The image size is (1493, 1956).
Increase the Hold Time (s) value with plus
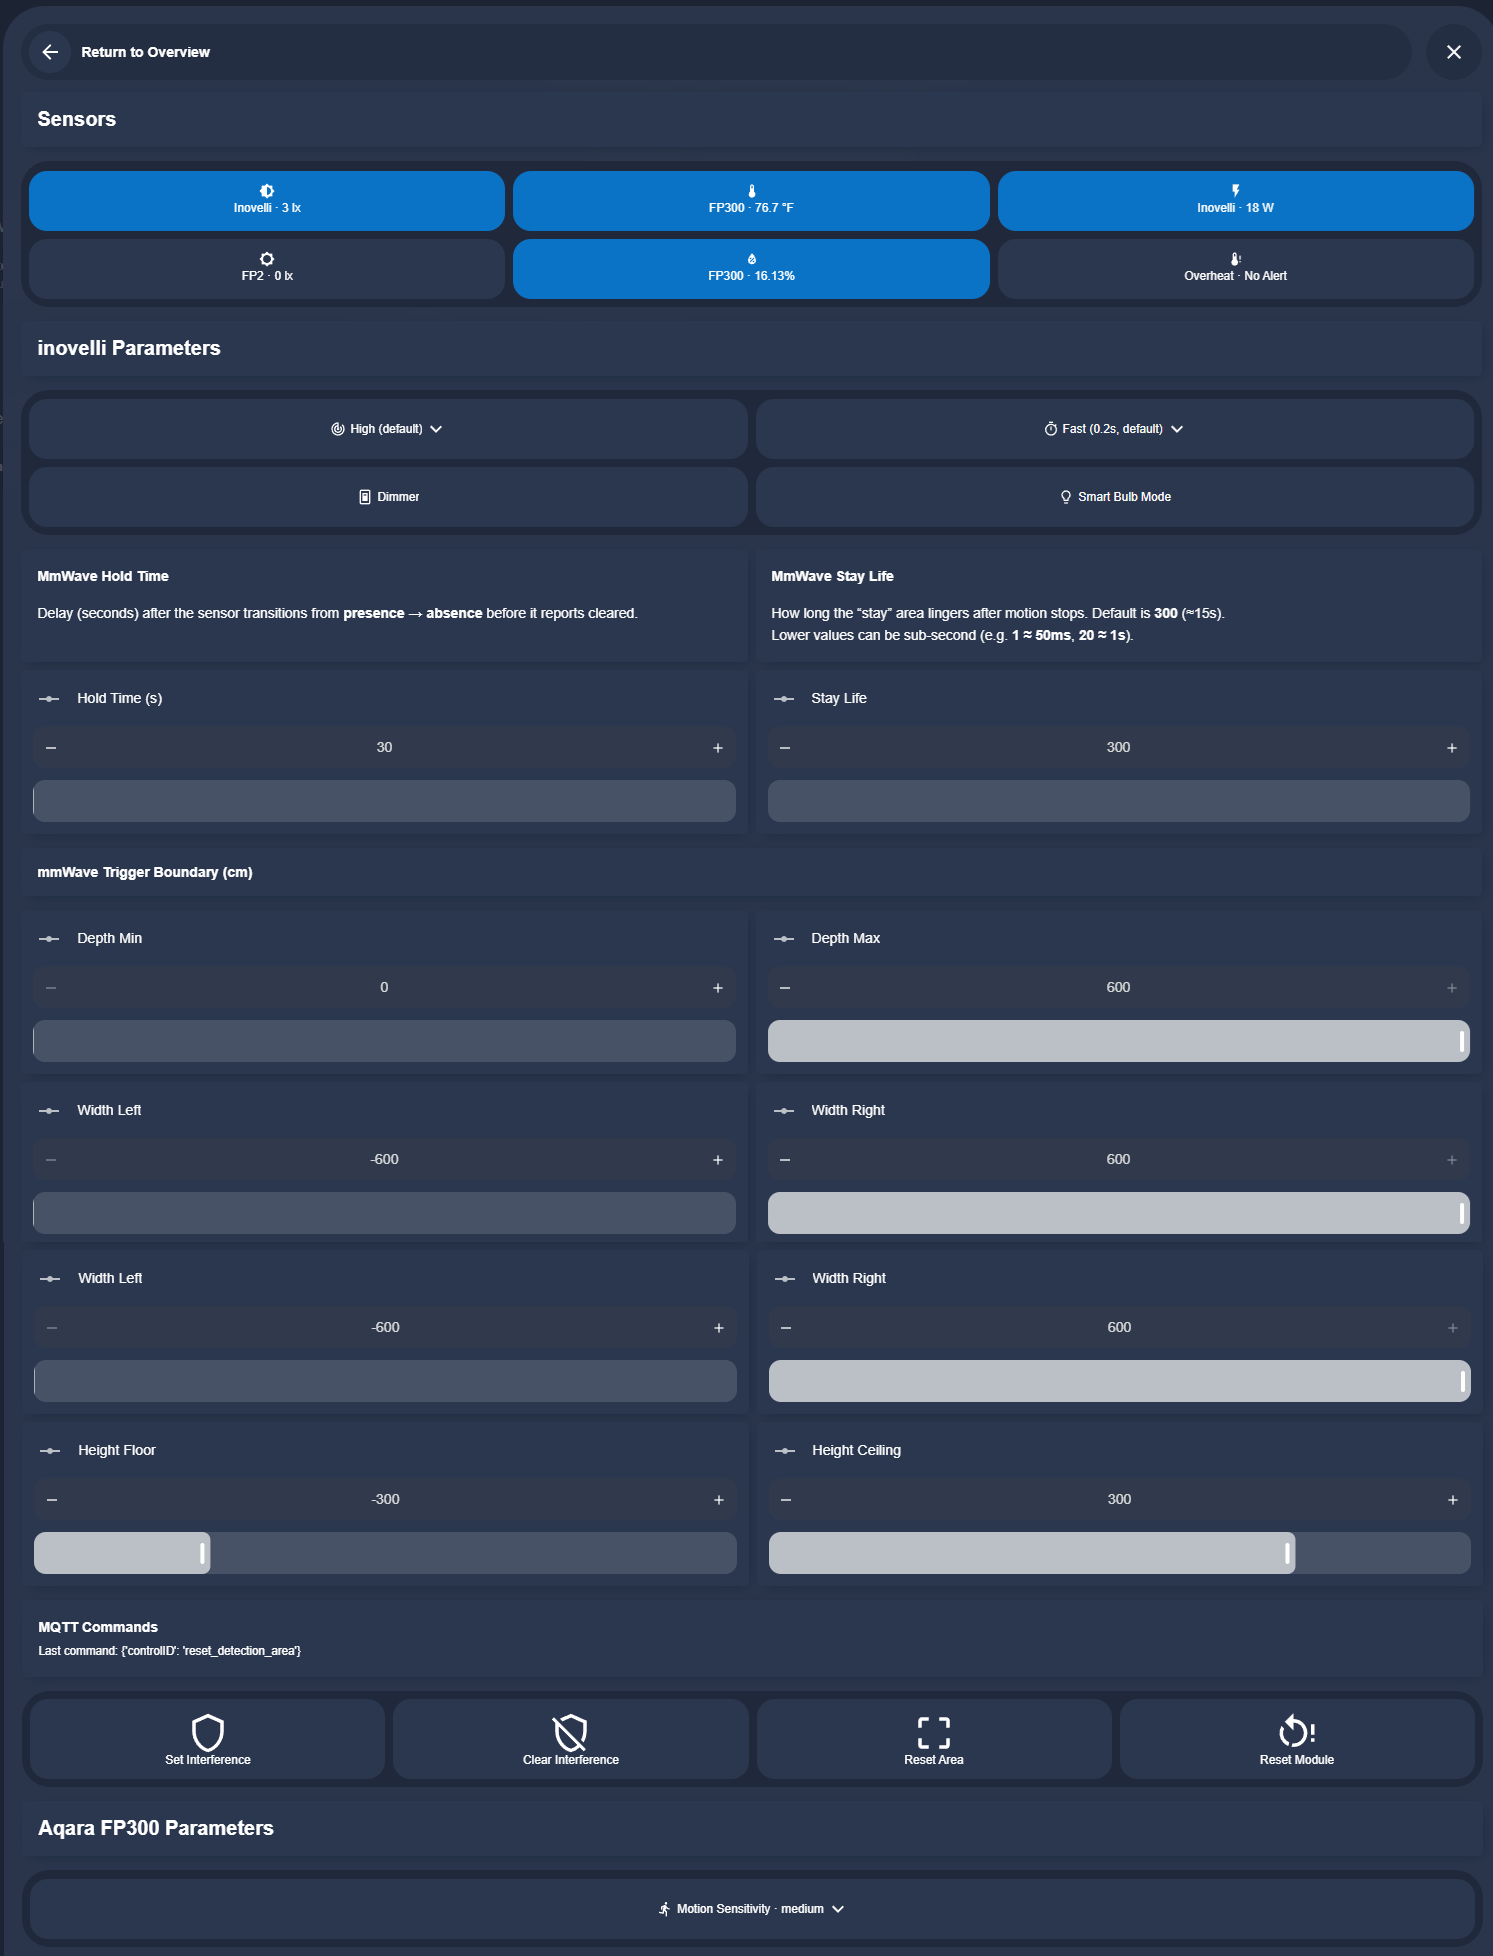(717, 748)
